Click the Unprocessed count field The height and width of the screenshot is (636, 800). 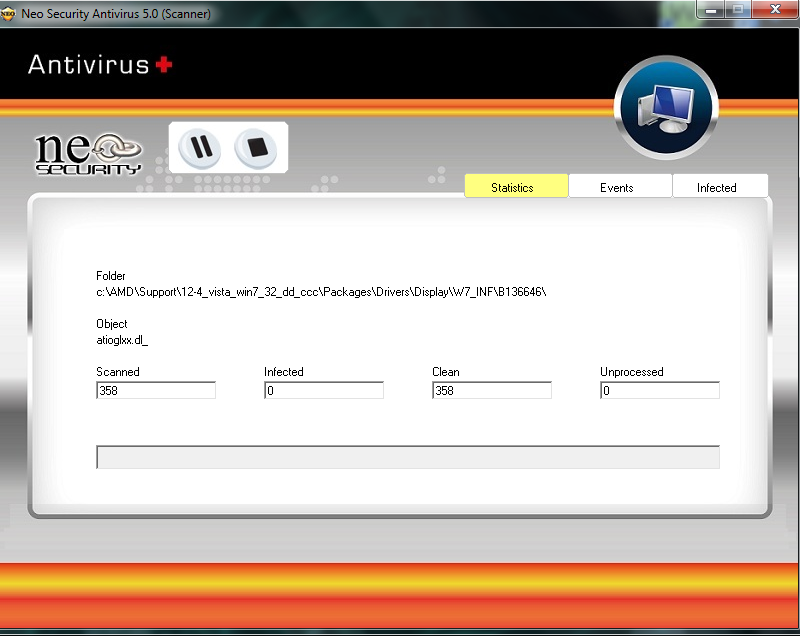pos(659,390)
